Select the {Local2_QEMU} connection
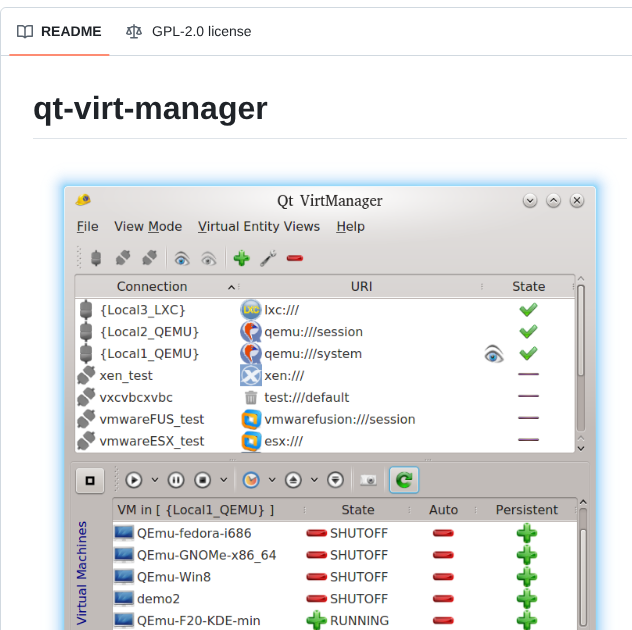 pos(150,332)
